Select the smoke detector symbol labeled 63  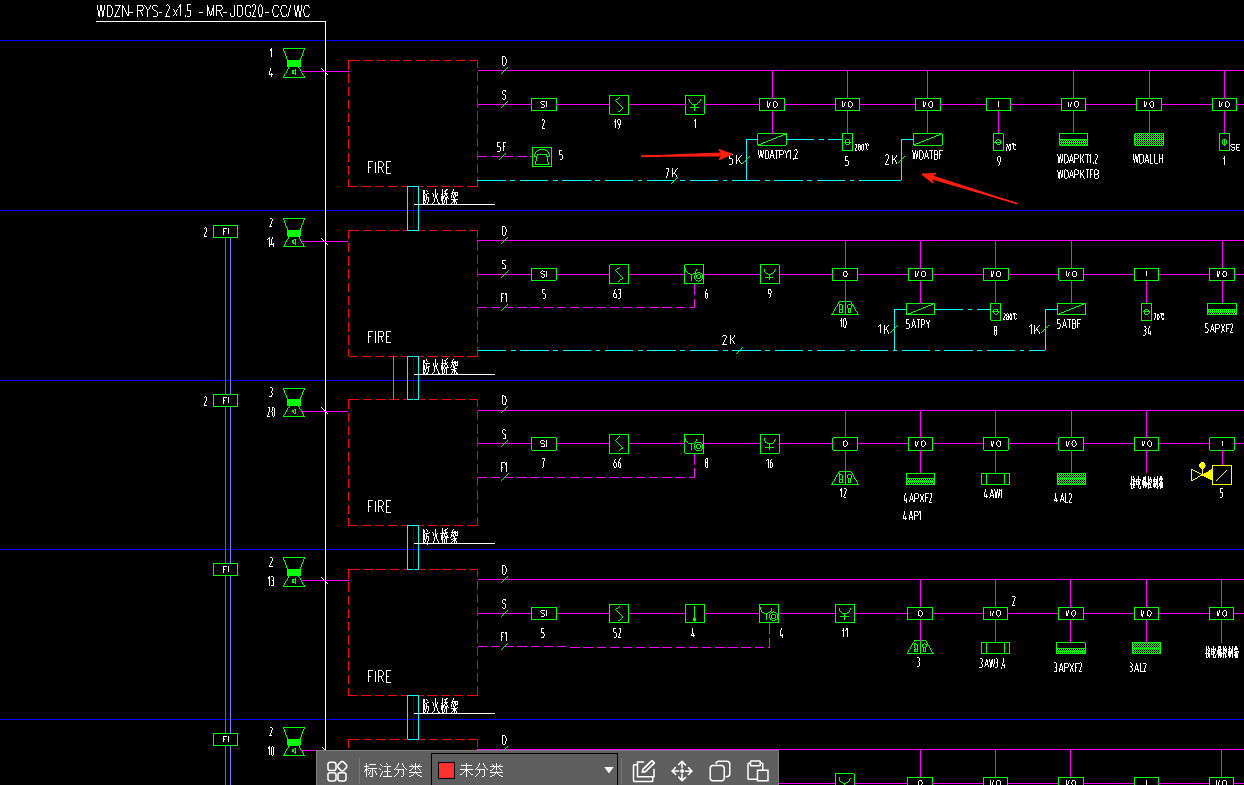(619, 274)
